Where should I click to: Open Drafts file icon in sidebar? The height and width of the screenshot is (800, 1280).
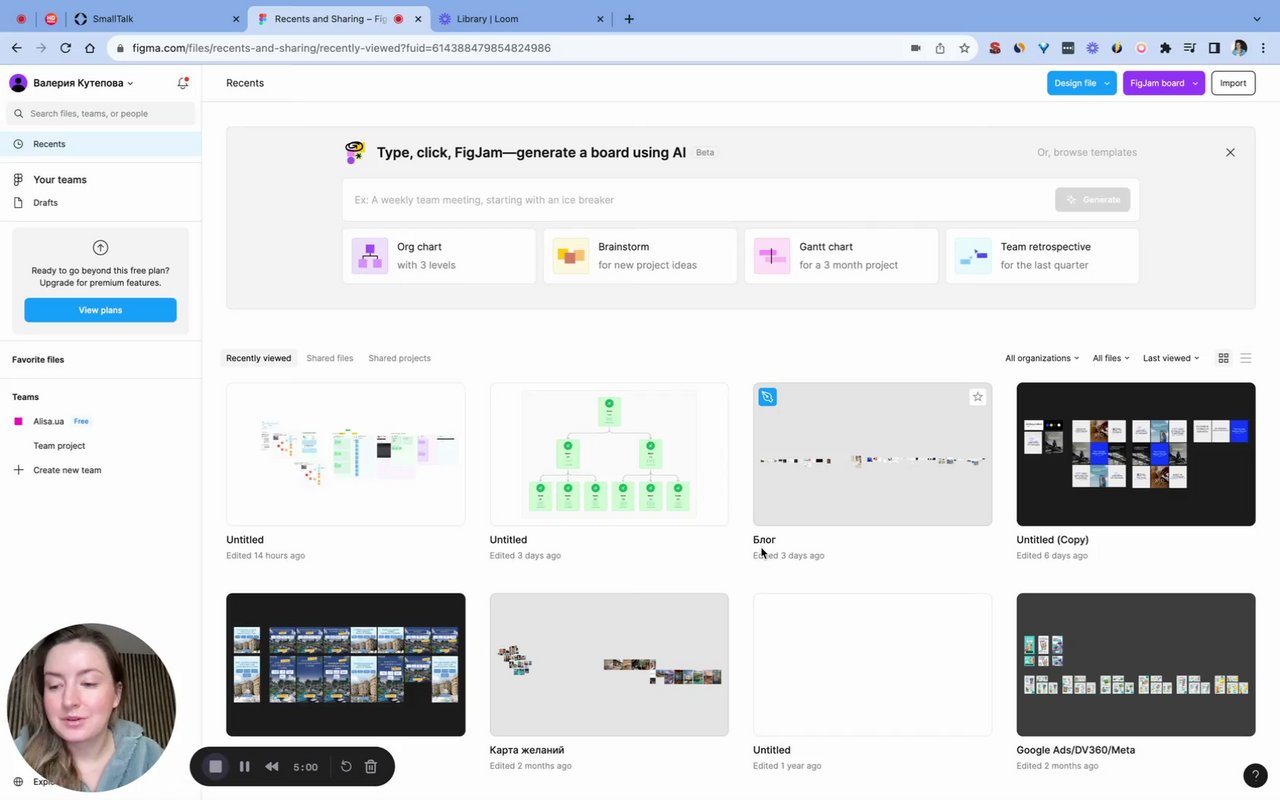click(x=18, y=202)
